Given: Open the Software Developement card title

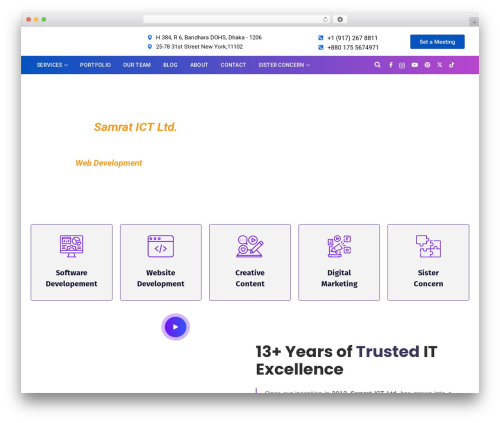Looking at the screenshot, I should click(71, 278).
